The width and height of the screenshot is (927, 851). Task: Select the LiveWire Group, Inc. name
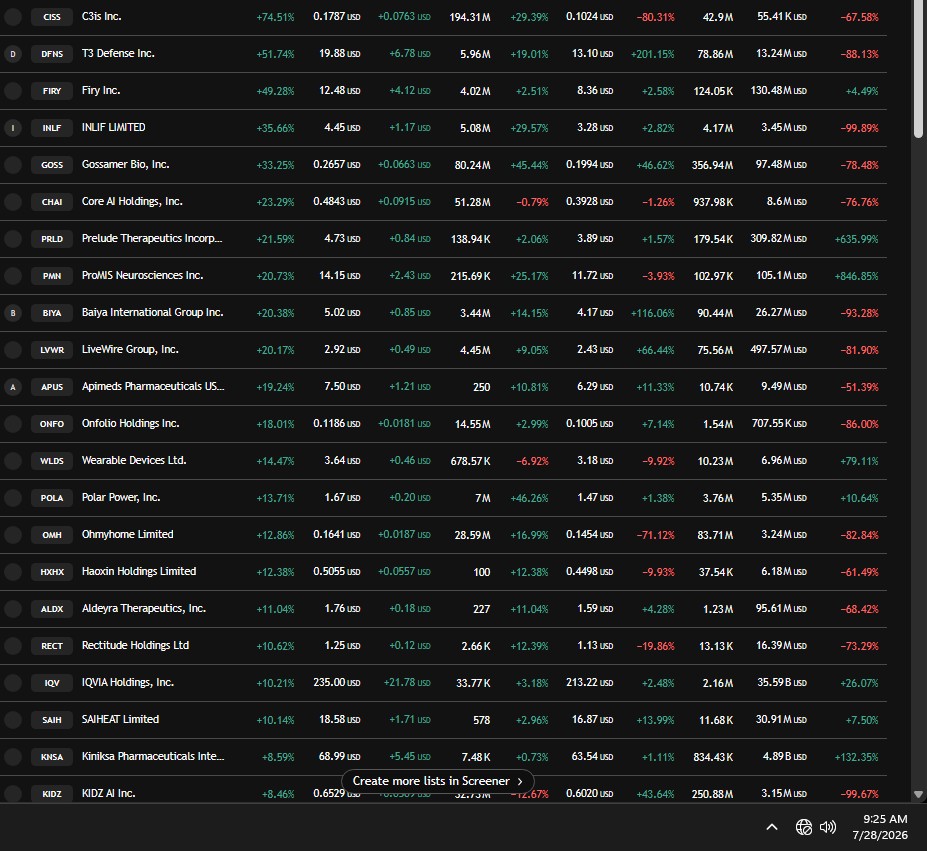coord(130,350)
